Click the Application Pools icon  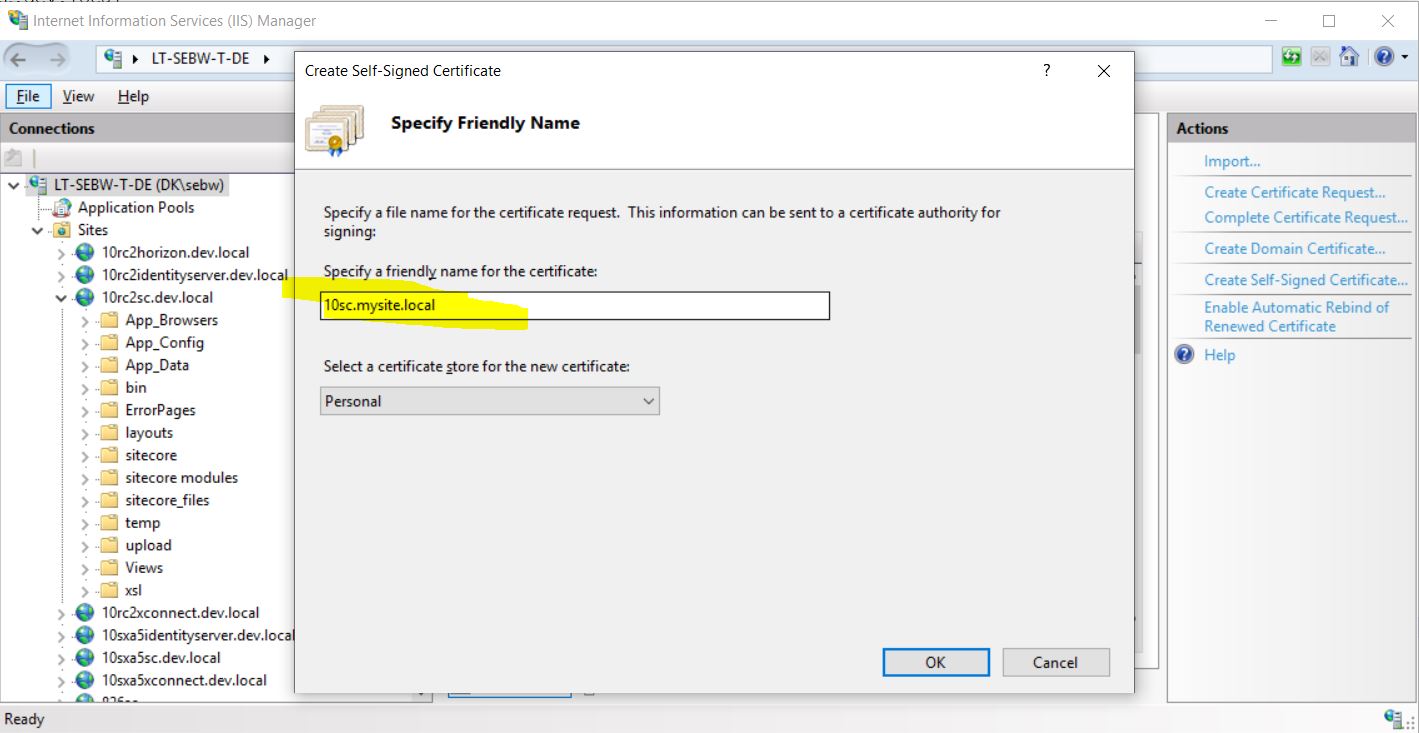(x=62, y=208)
